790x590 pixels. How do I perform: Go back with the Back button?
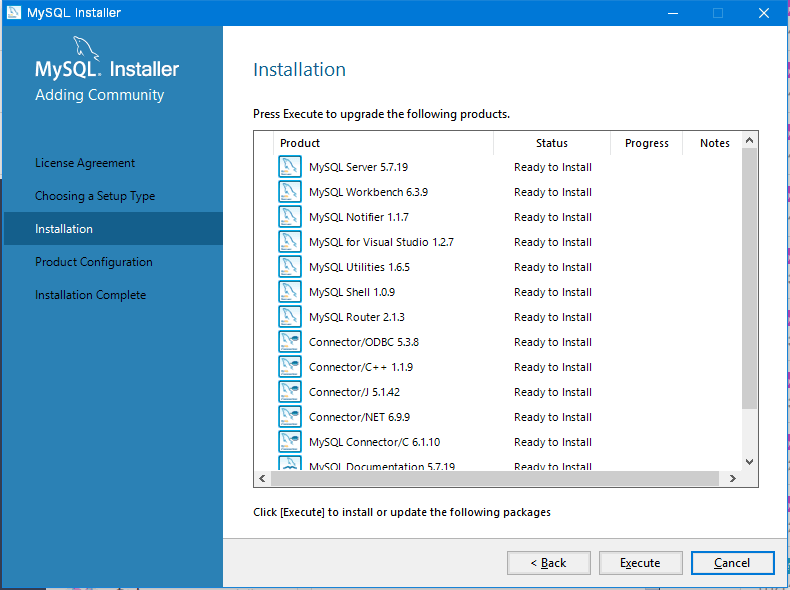547,563
